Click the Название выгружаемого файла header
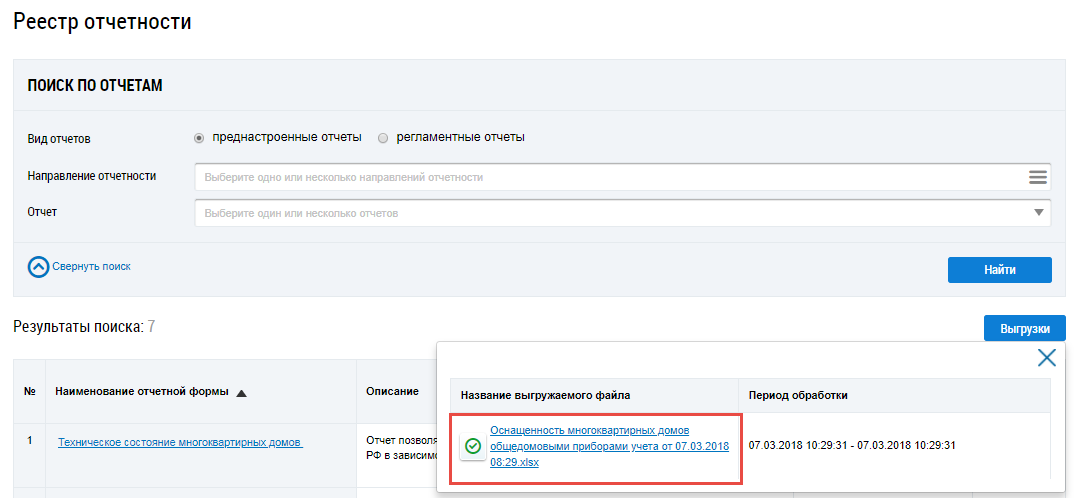The image size is (1076, 498). 545,395
